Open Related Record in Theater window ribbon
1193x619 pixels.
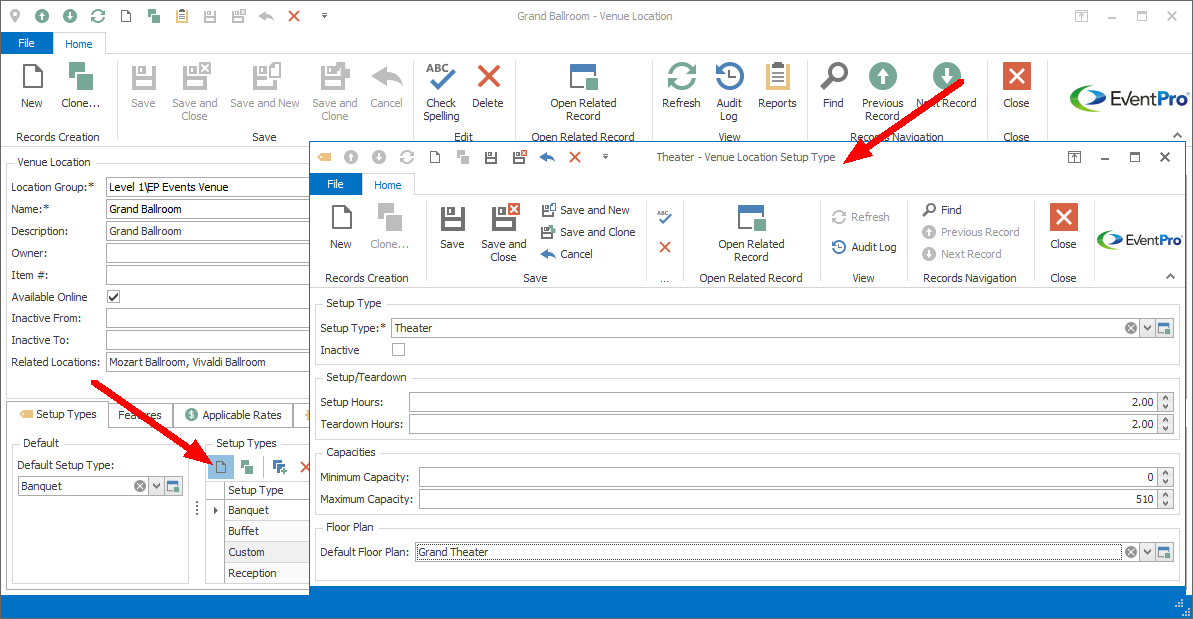click(751, 233)
